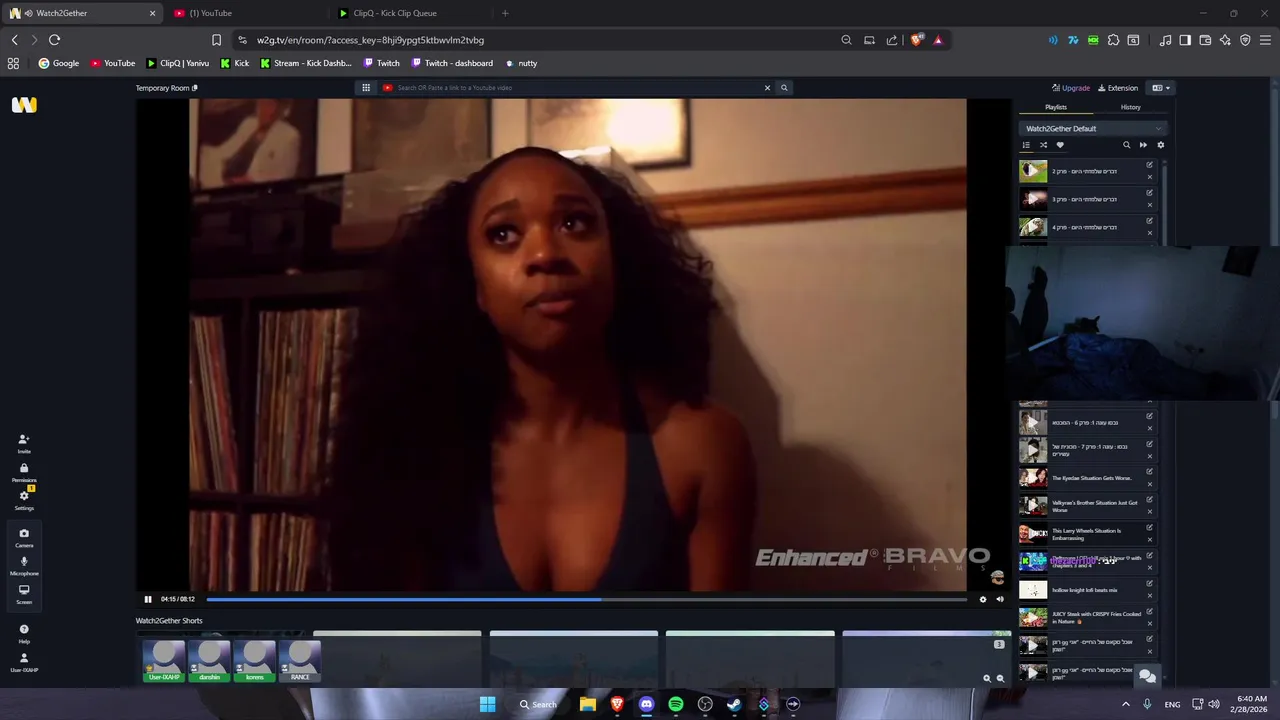The image size is (1280, 720).
Task: Open the Watch2Gether apps grid icon
Action: pyautogui.click(x=366, y=88)
